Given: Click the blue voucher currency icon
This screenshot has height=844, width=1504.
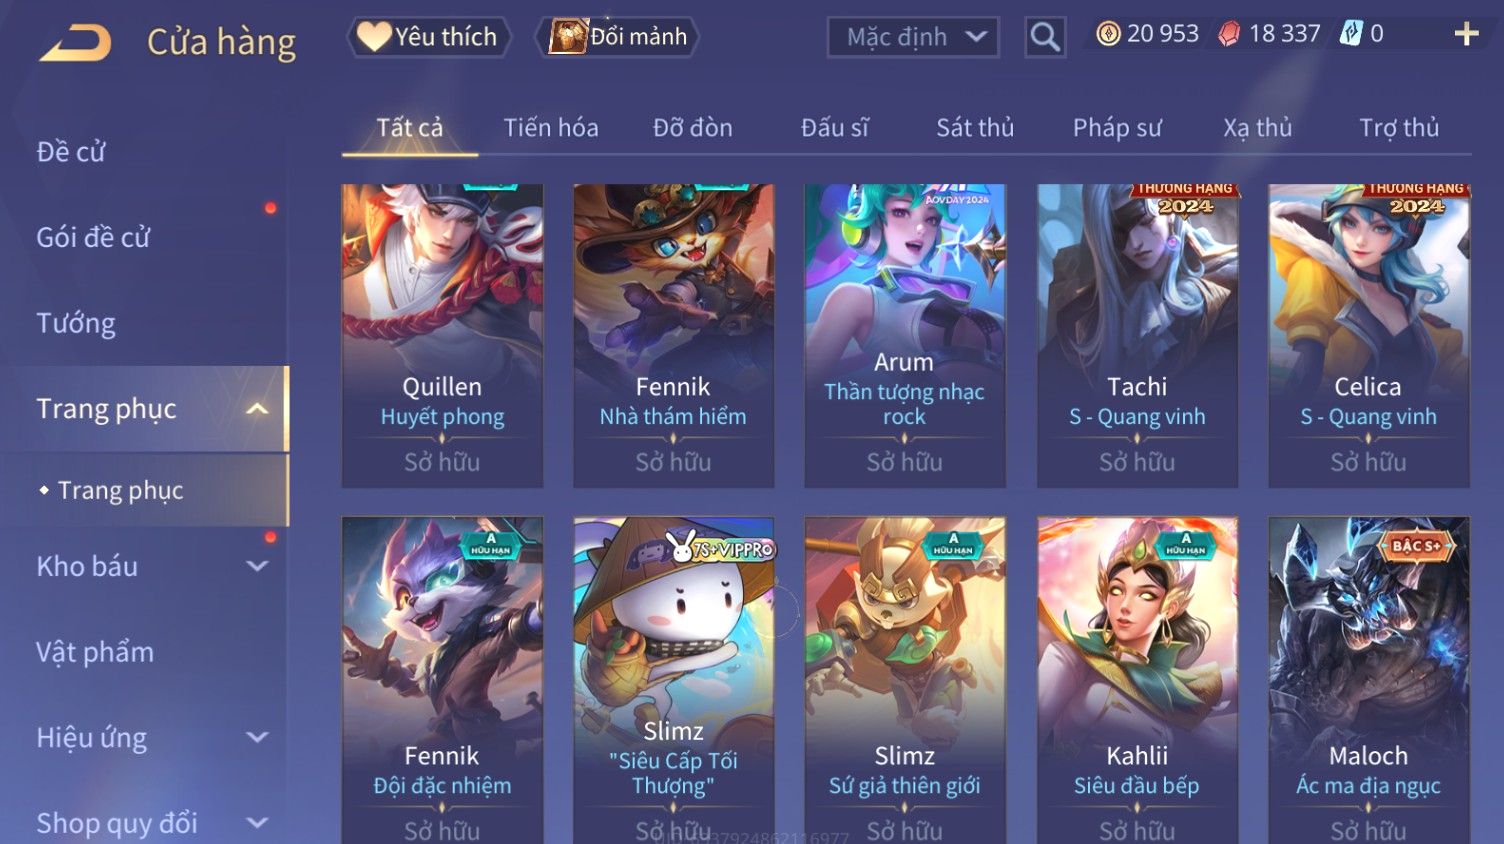Looking at the screenshot, I should 1351,33.
